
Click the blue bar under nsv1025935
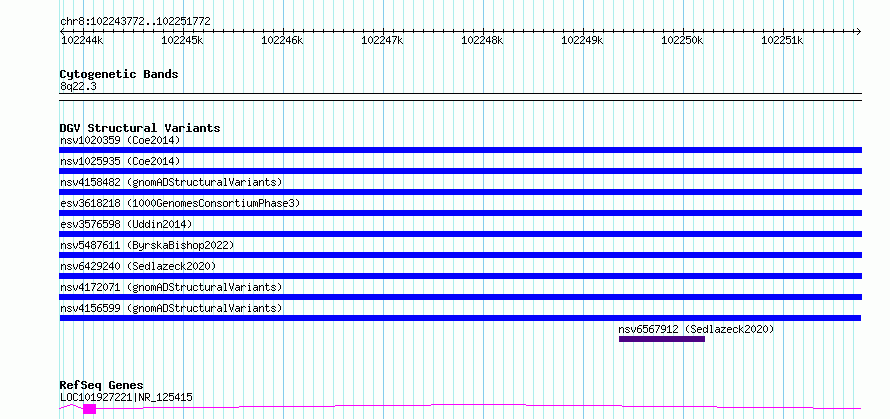coord(460,171)
